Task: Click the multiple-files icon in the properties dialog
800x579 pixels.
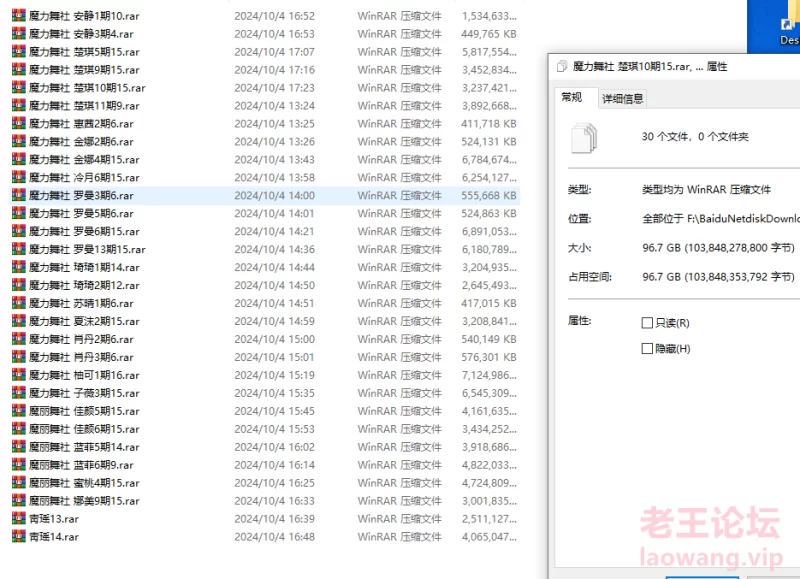Action: click(x=584, y=138)
